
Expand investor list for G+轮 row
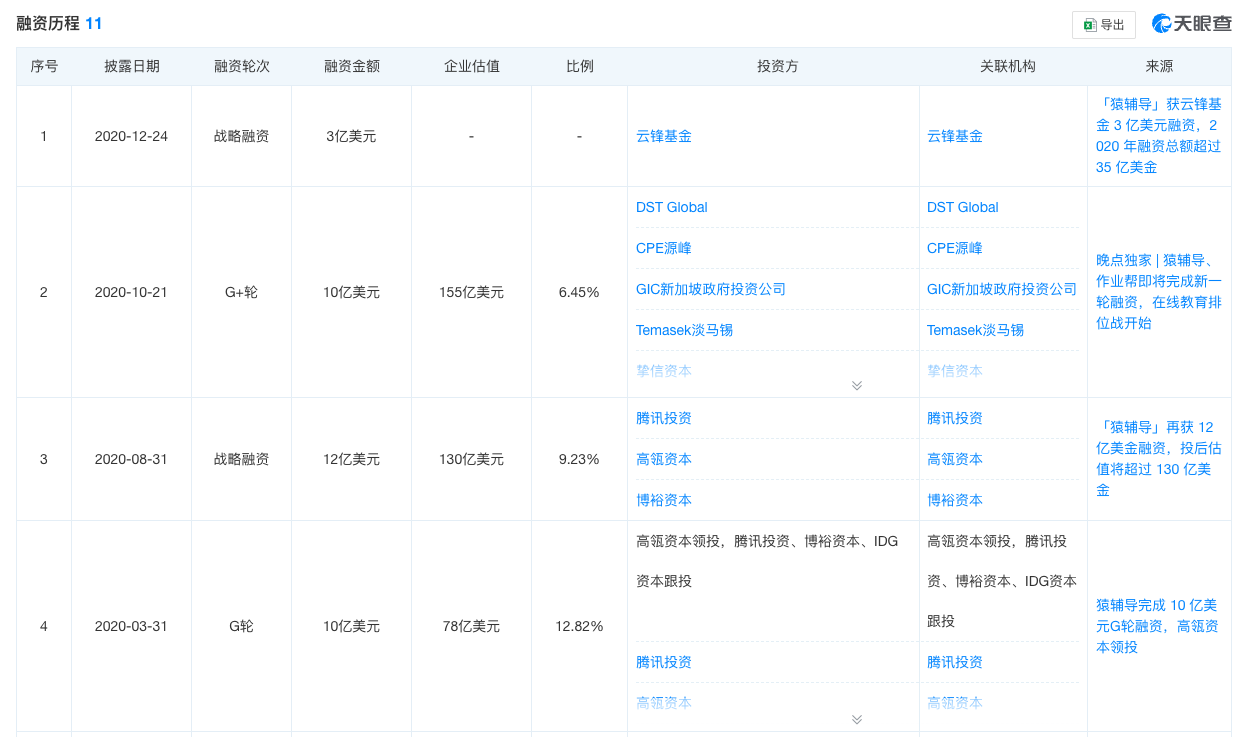[857, 385]
